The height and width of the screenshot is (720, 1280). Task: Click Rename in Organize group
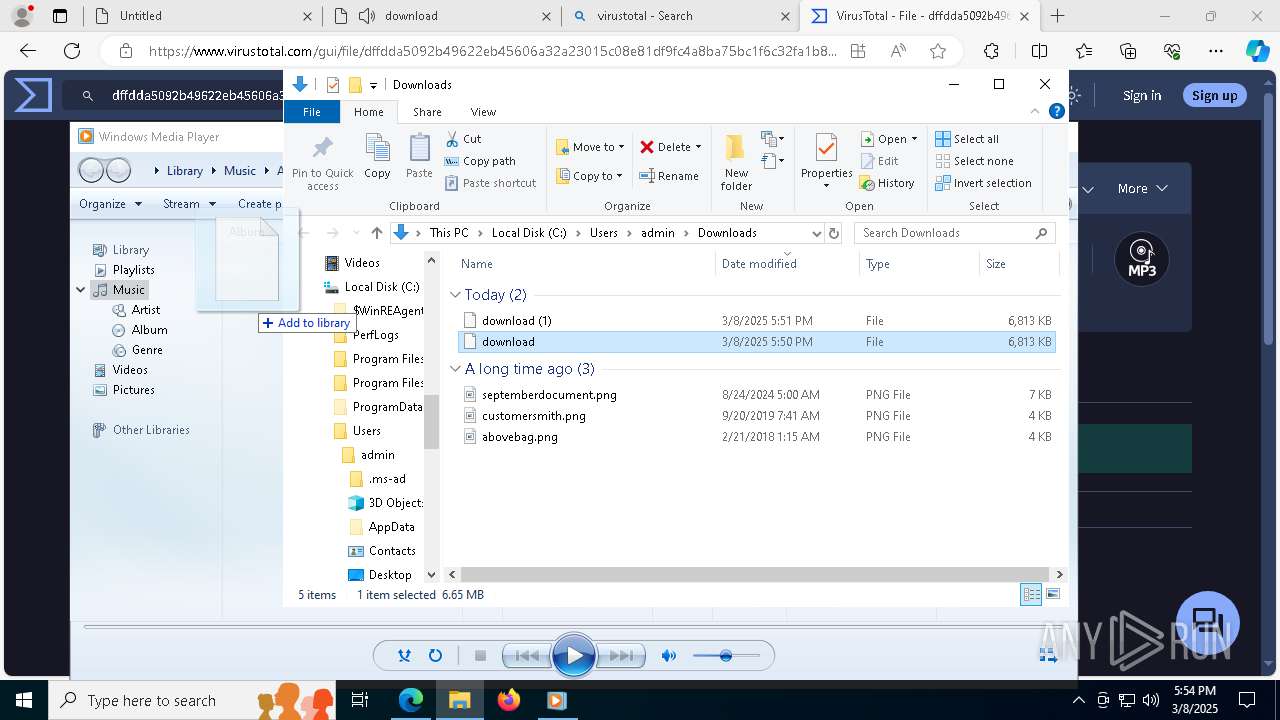point(669,176)
